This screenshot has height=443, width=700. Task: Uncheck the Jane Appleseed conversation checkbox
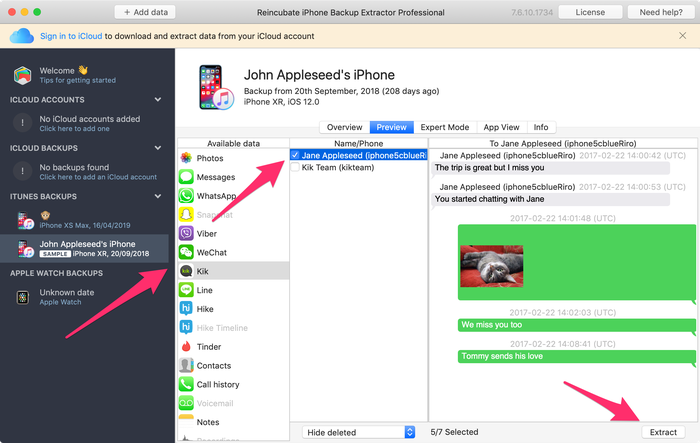295,155
